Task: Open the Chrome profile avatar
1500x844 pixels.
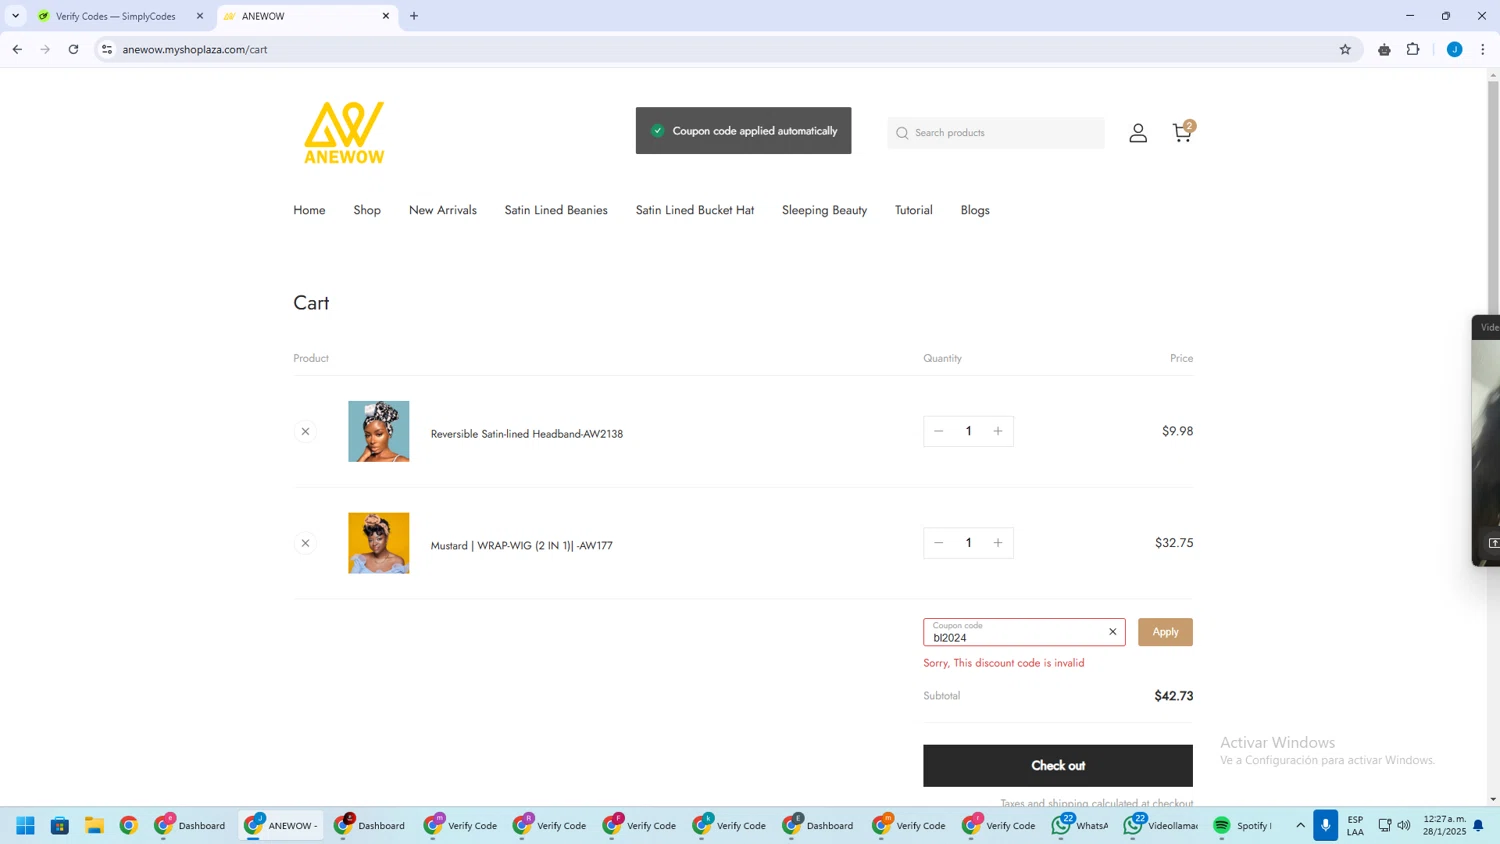Action: [x=1455, y=49]
